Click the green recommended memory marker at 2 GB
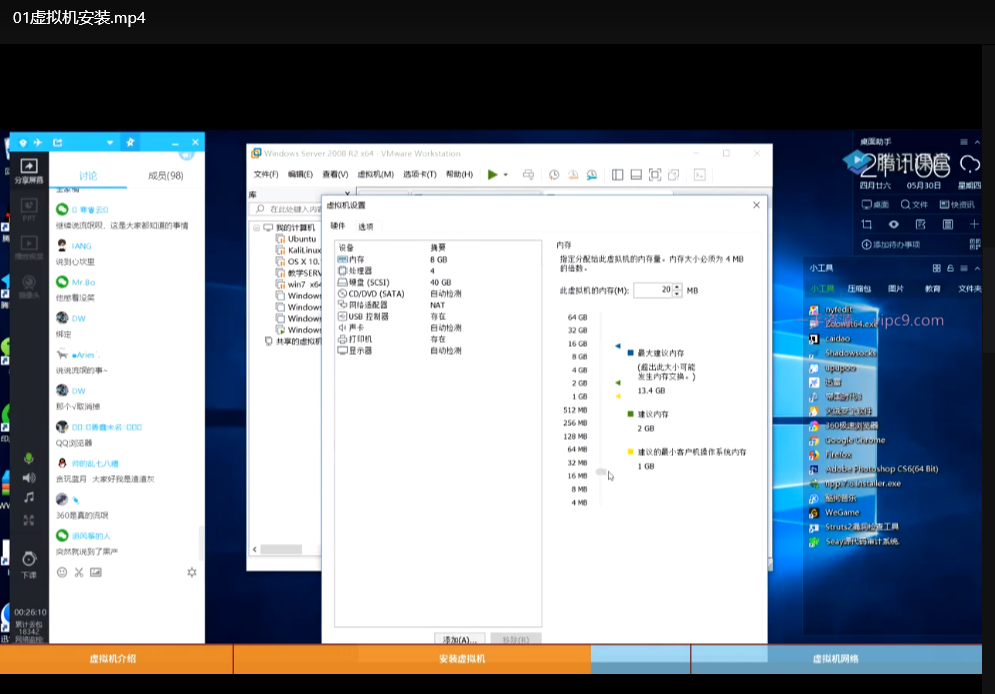 [x=617, y=383]
